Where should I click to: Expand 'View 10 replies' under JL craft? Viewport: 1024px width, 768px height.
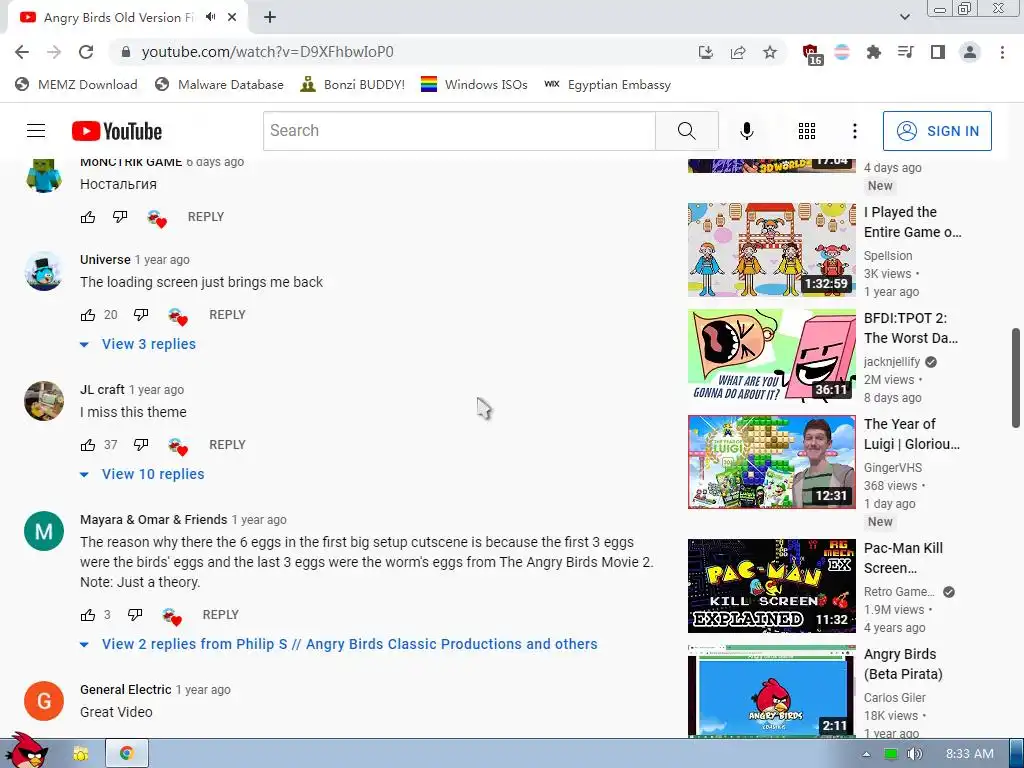click(x=142, y=474)
